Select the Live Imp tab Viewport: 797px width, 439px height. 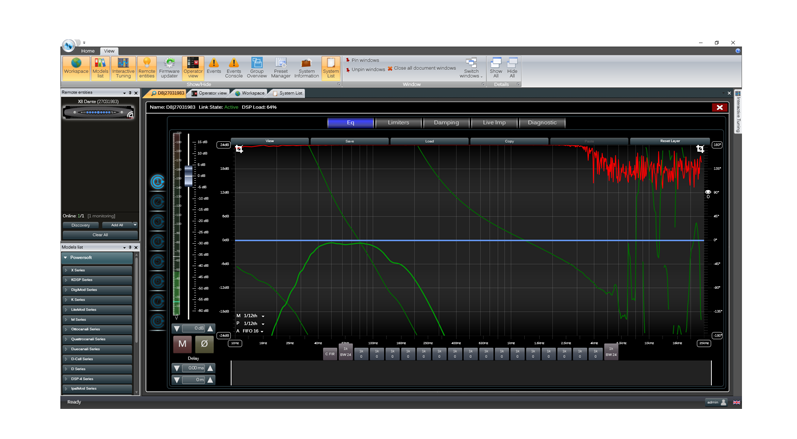click(494, 122)
